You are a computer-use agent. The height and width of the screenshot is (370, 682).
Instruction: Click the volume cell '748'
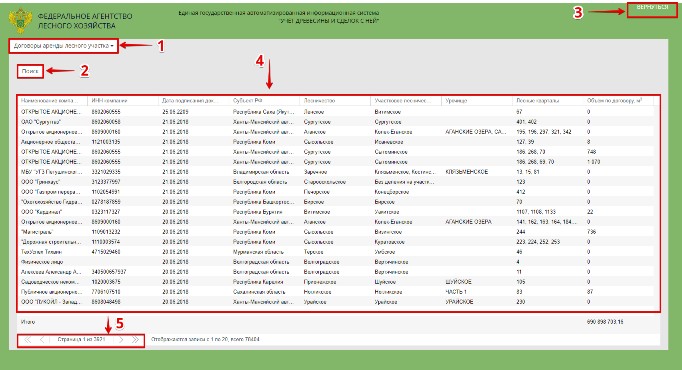tap(591, 152)
